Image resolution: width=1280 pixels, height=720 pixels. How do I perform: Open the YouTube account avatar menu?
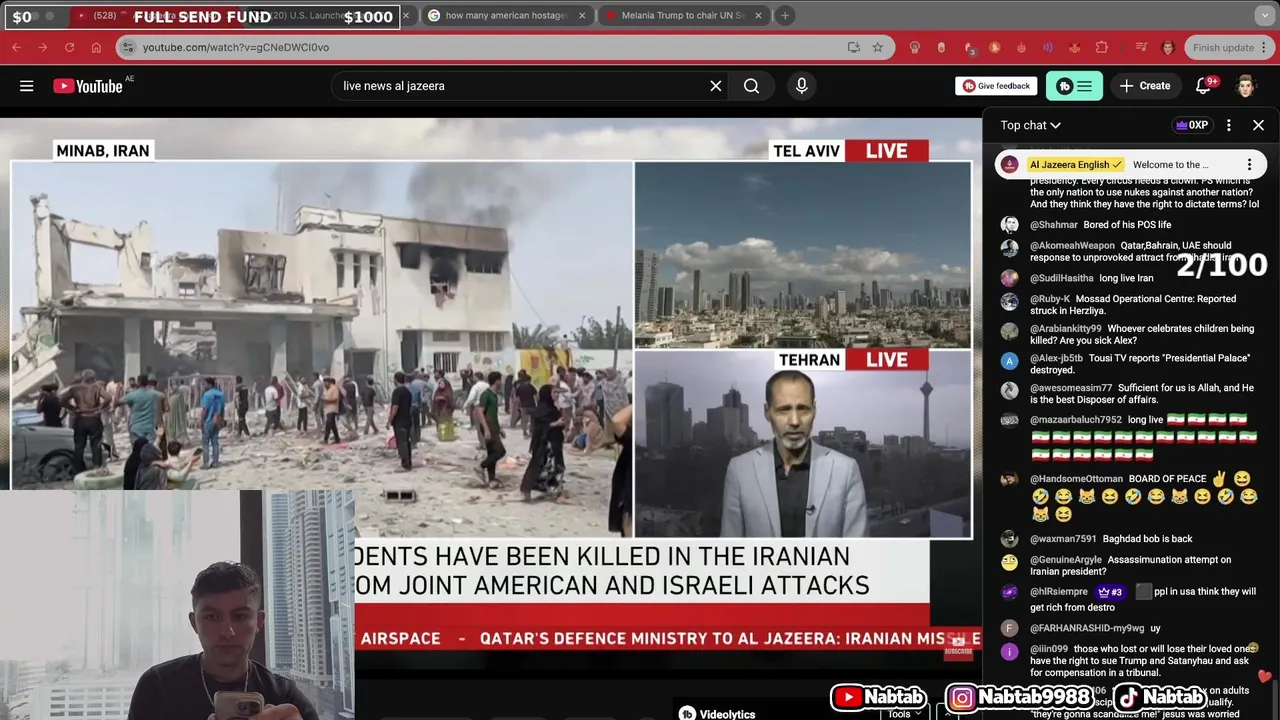[x=1245, y=86]
